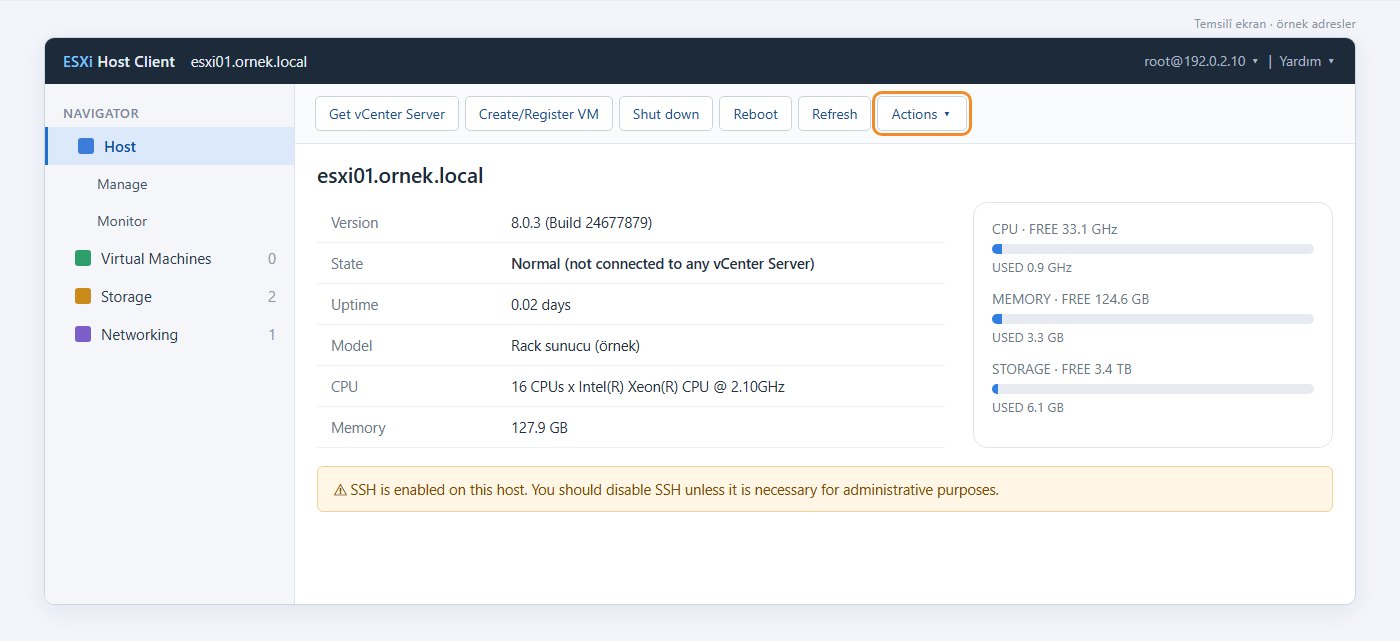Click esxi01.ornek.local in the header bar
This screenshot has width=1400, height=641.
[249, 61]
